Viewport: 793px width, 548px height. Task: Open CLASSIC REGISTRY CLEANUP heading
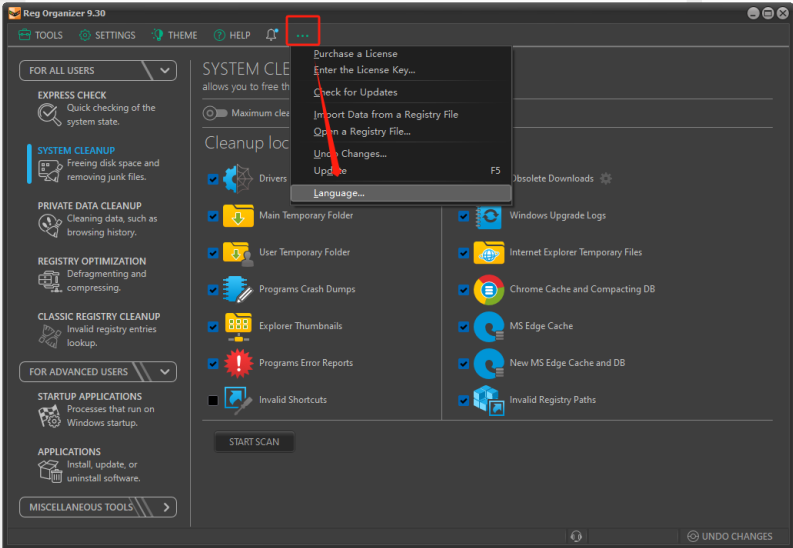[99, 316]
